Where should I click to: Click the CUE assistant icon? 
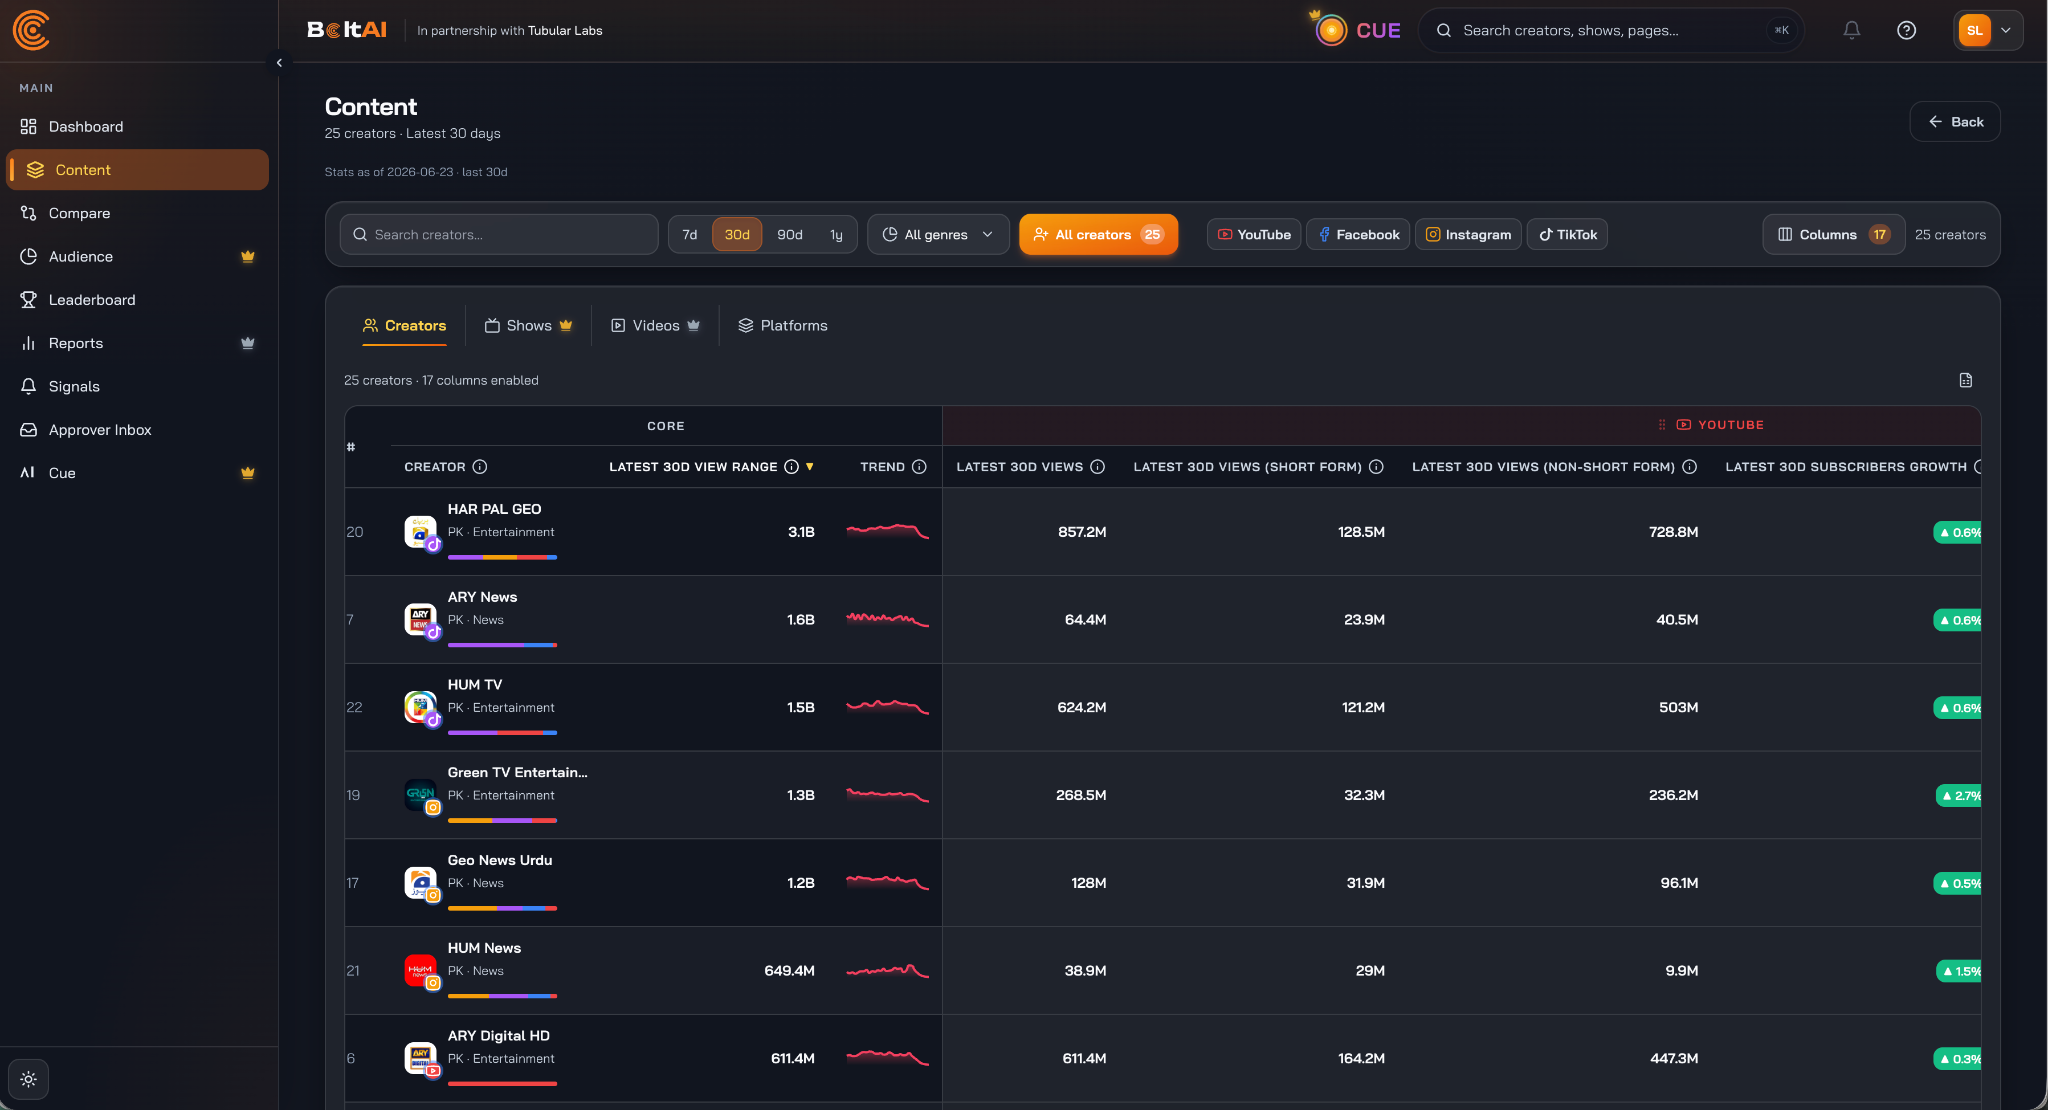click(x=1331, y=30)
